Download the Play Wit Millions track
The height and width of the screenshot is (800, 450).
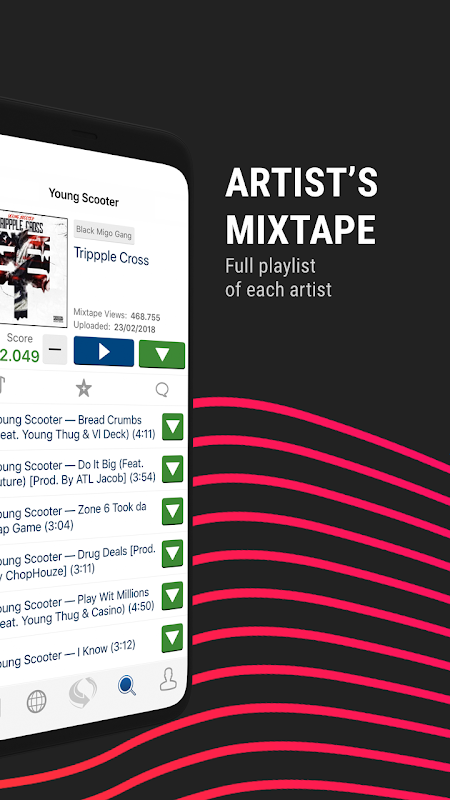coord(172,595)
